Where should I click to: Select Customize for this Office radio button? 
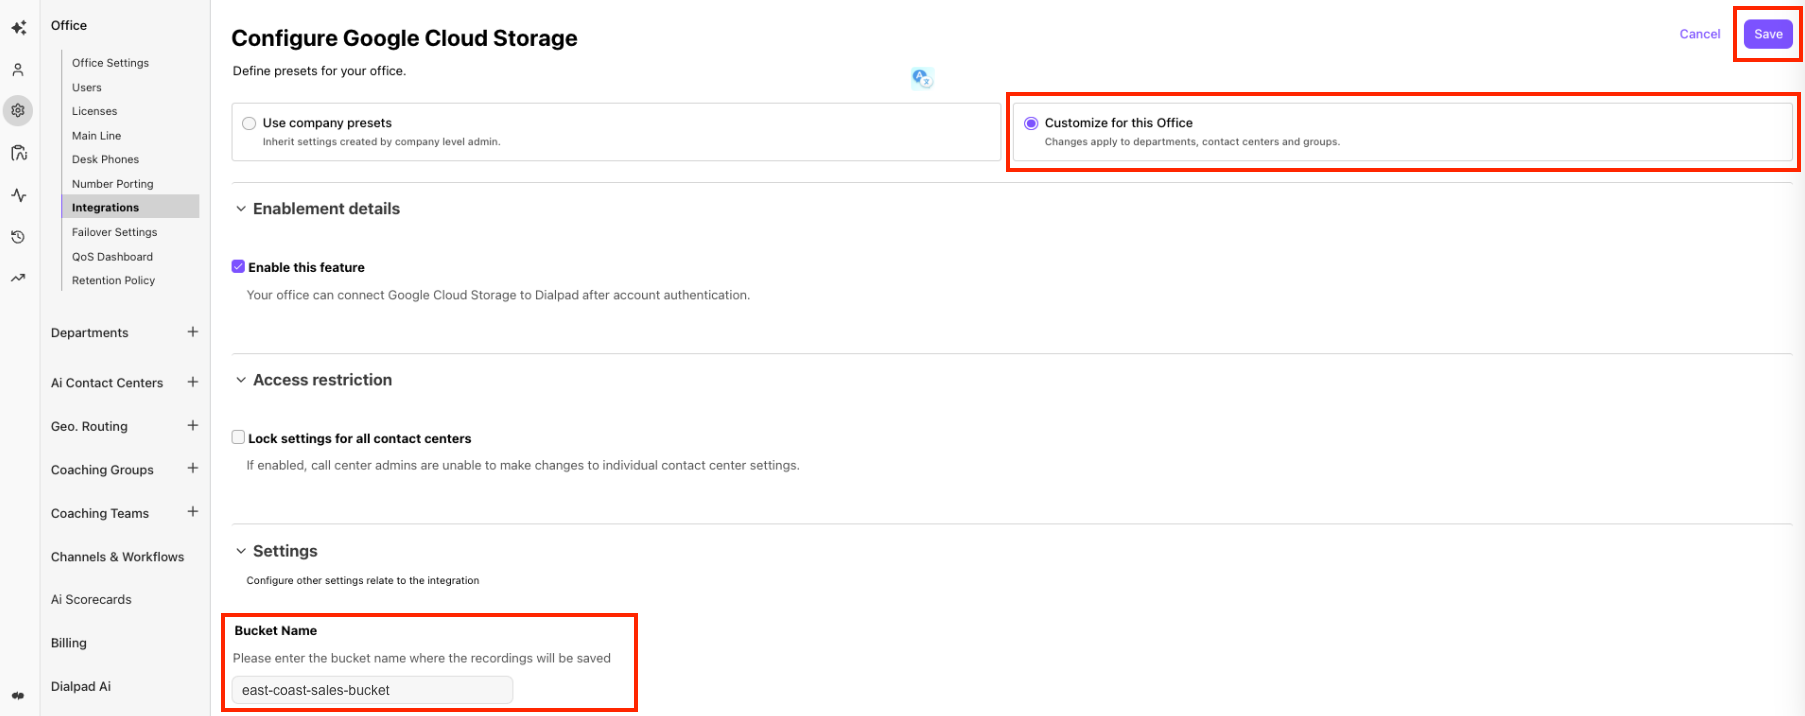[x=1031, y=123]
